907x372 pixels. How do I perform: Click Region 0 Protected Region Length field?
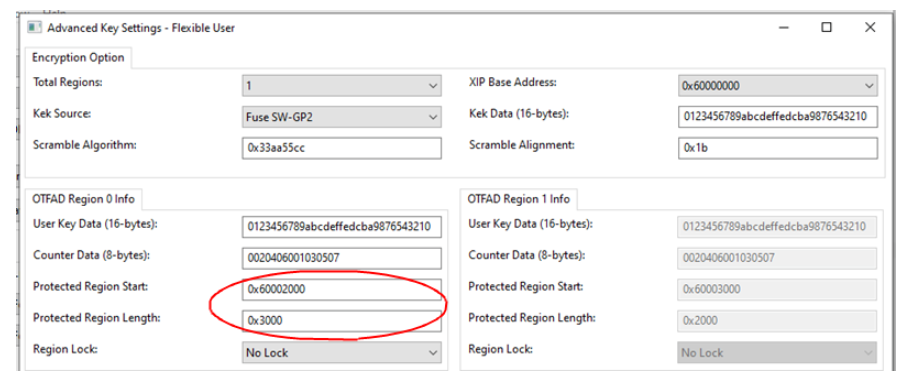point(341,321)
